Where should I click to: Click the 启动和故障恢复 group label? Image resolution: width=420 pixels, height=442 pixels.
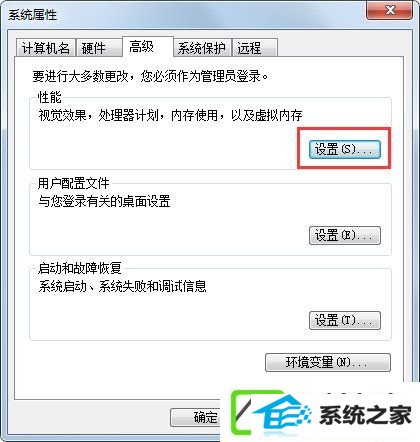click(79, 268)
